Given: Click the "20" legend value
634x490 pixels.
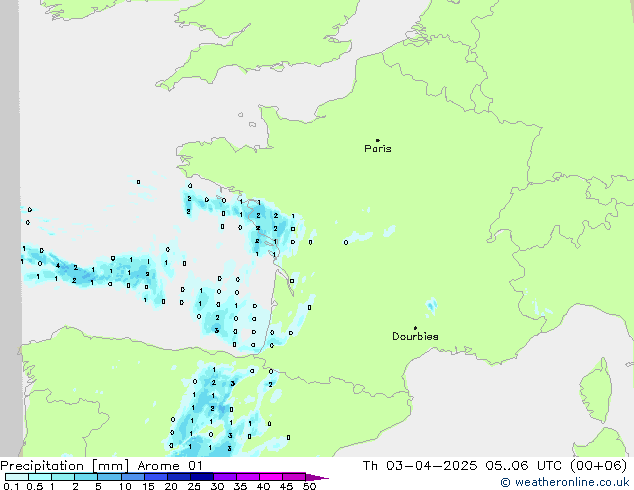Looking at the screenshot, I should pos(171,486).
